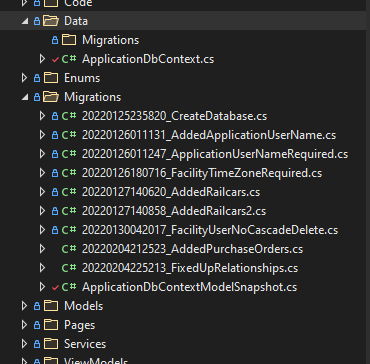Click the open Data folder icon
This screenshot has width=370, height=364.
51,21
